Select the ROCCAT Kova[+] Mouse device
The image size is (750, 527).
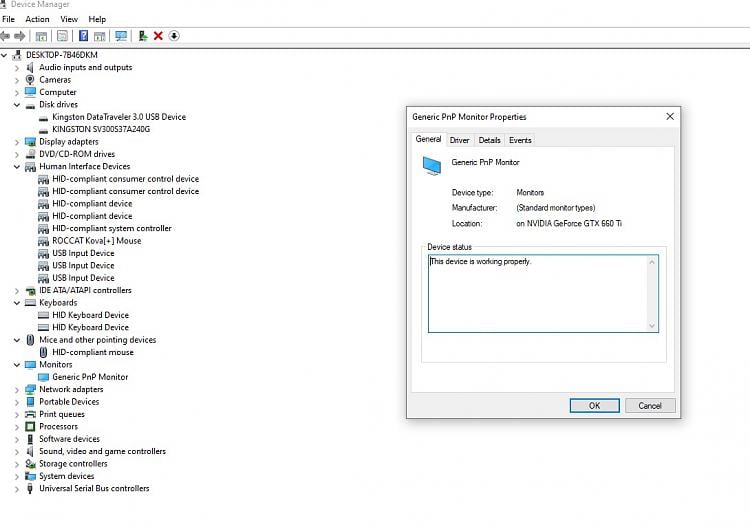pos(96,241)
